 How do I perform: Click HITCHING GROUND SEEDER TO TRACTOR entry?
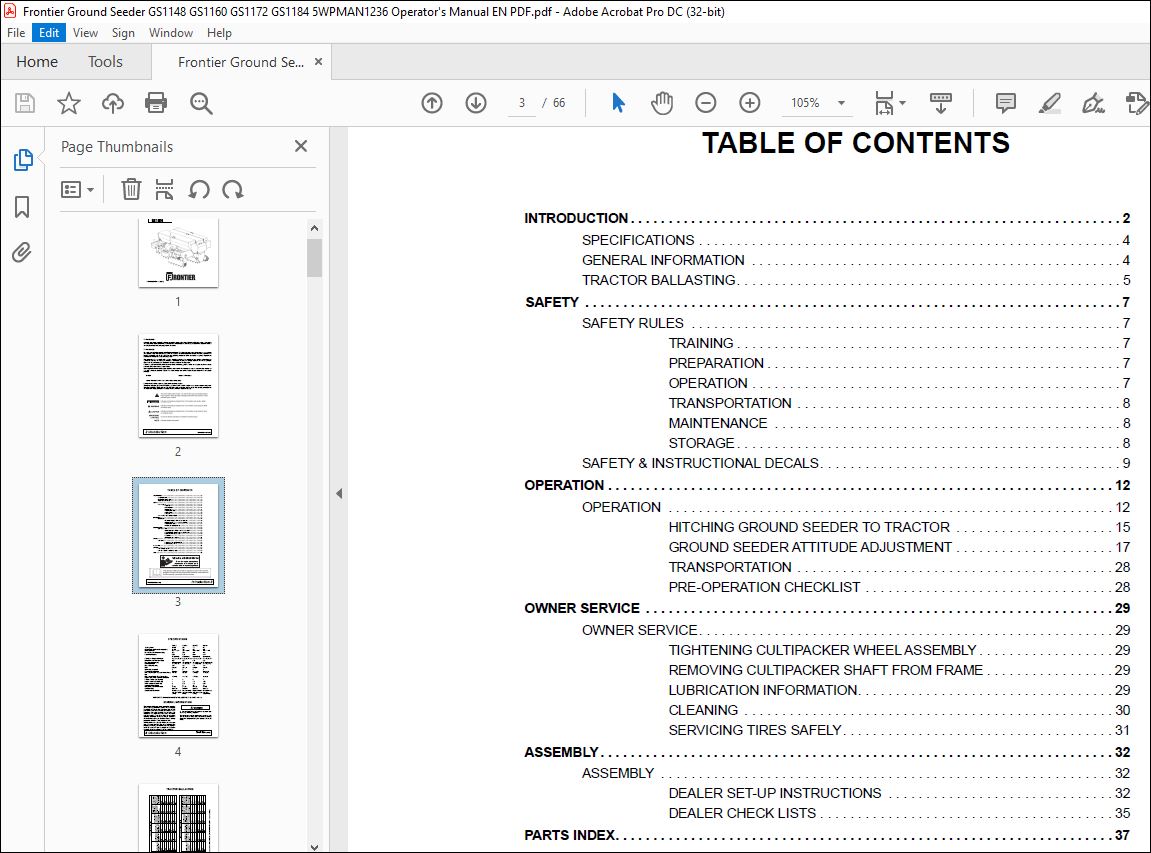pyautogui.click(x=899, y=527)
